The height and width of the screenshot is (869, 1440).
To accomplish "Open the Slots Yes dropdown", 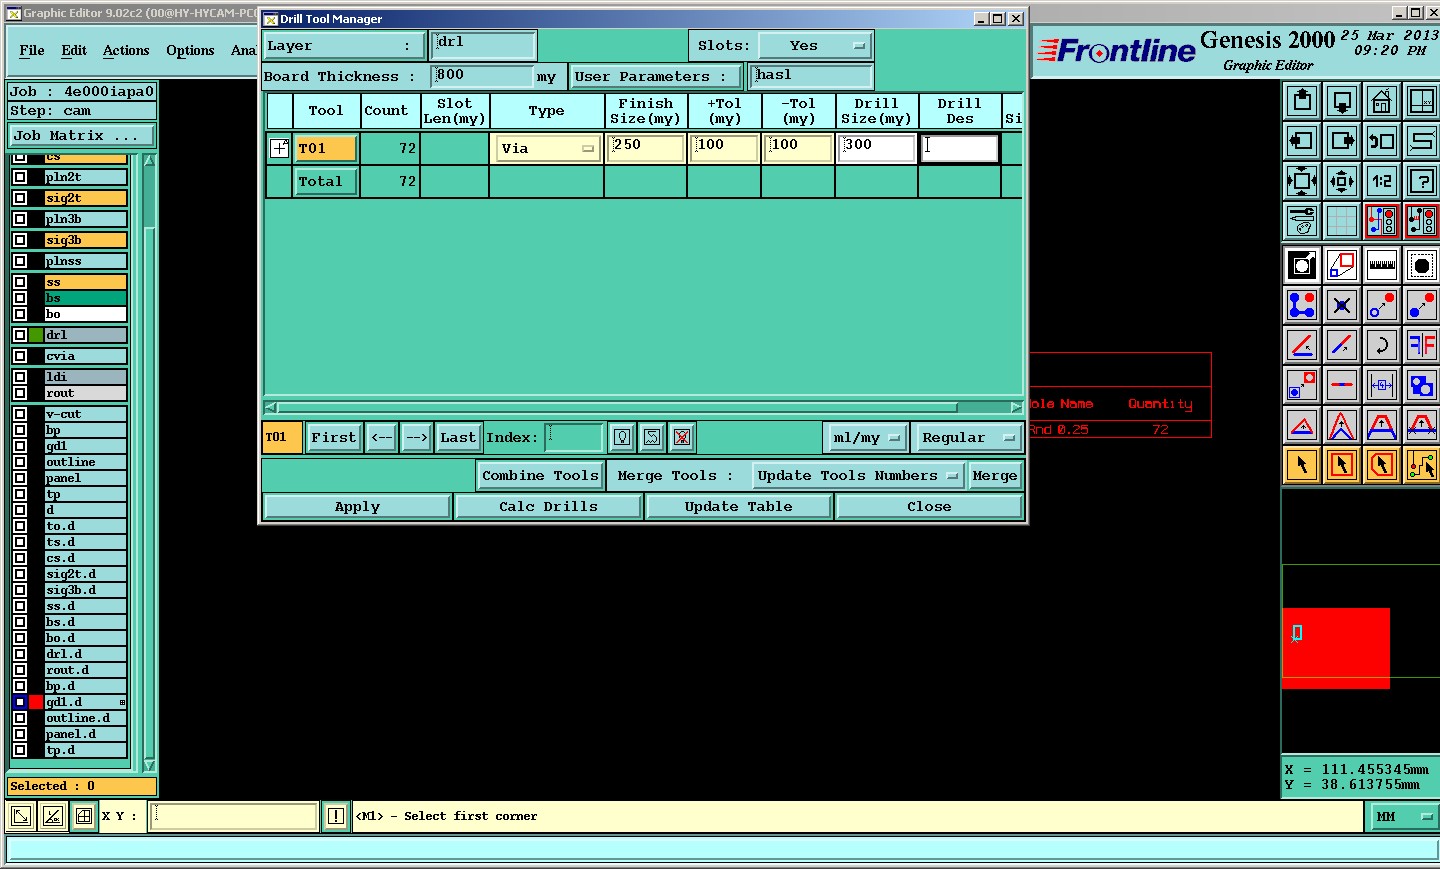I will [x=815, y=46].
